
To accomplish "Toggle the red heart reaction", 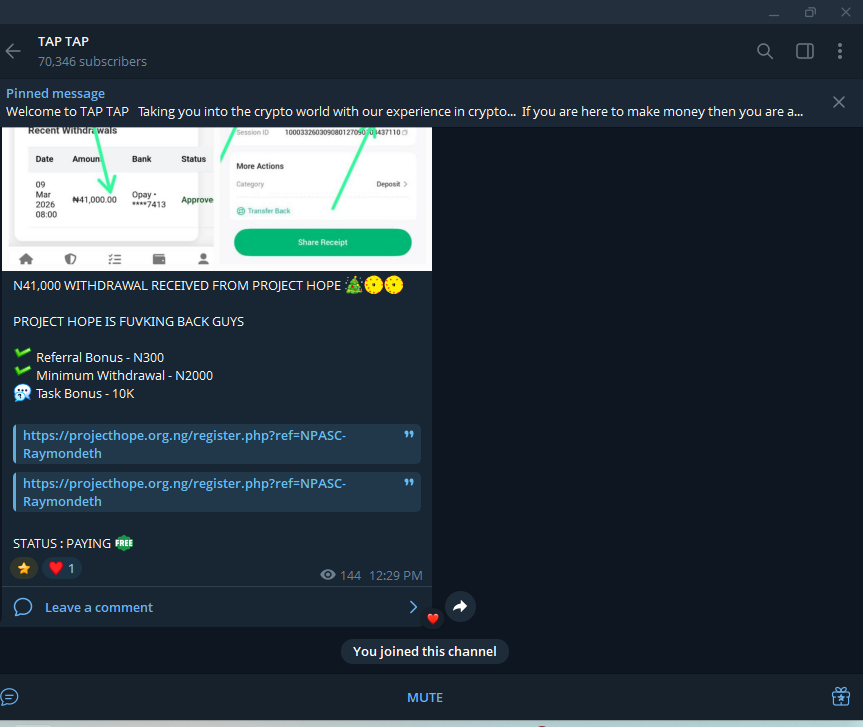I will pyautogui.click(x=62, y=568).
